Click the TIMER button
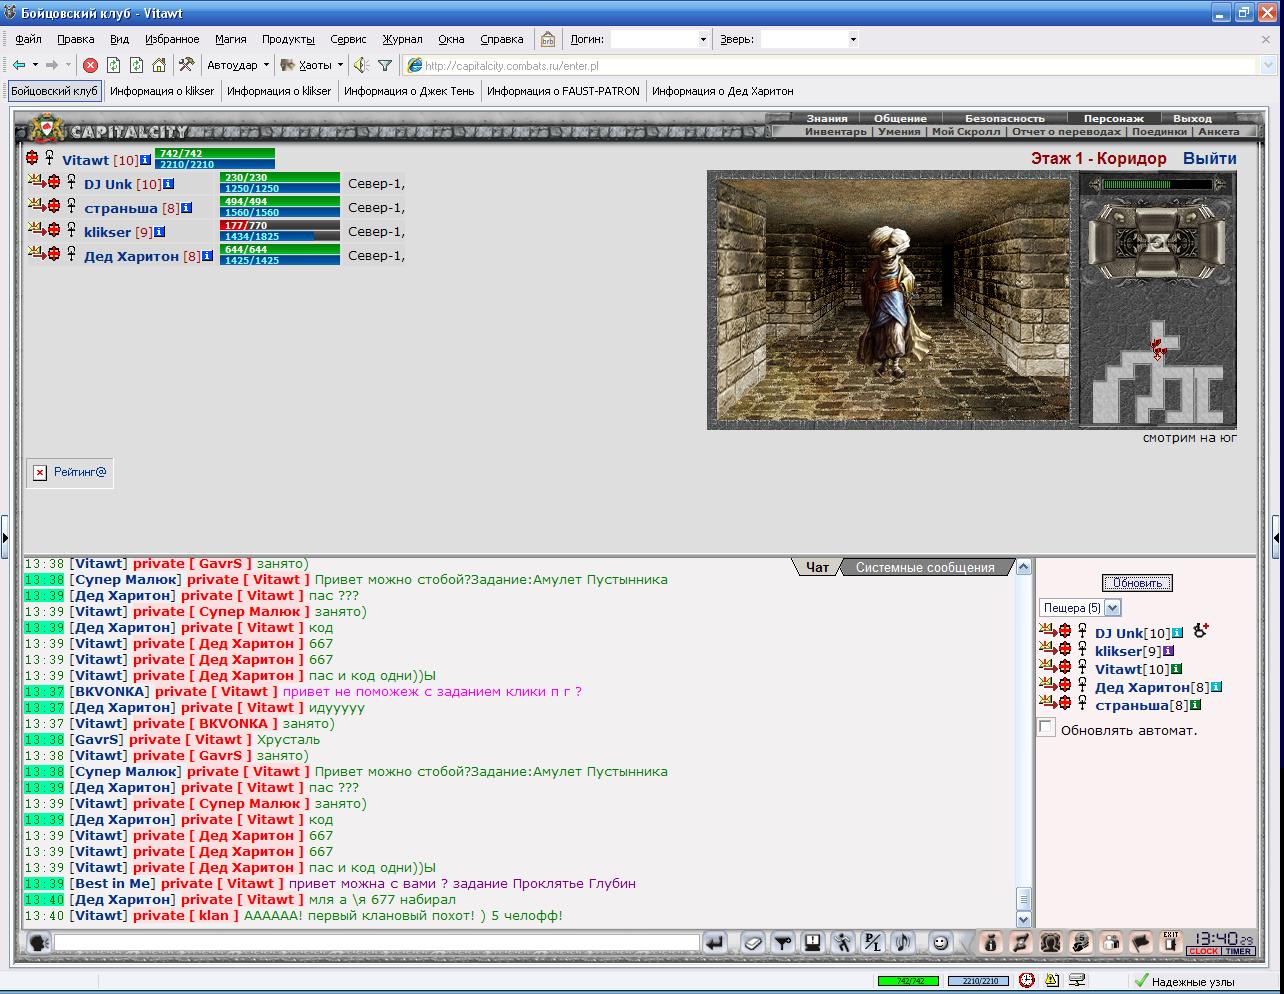The image size is (1284, 994). click(1238, 951)
